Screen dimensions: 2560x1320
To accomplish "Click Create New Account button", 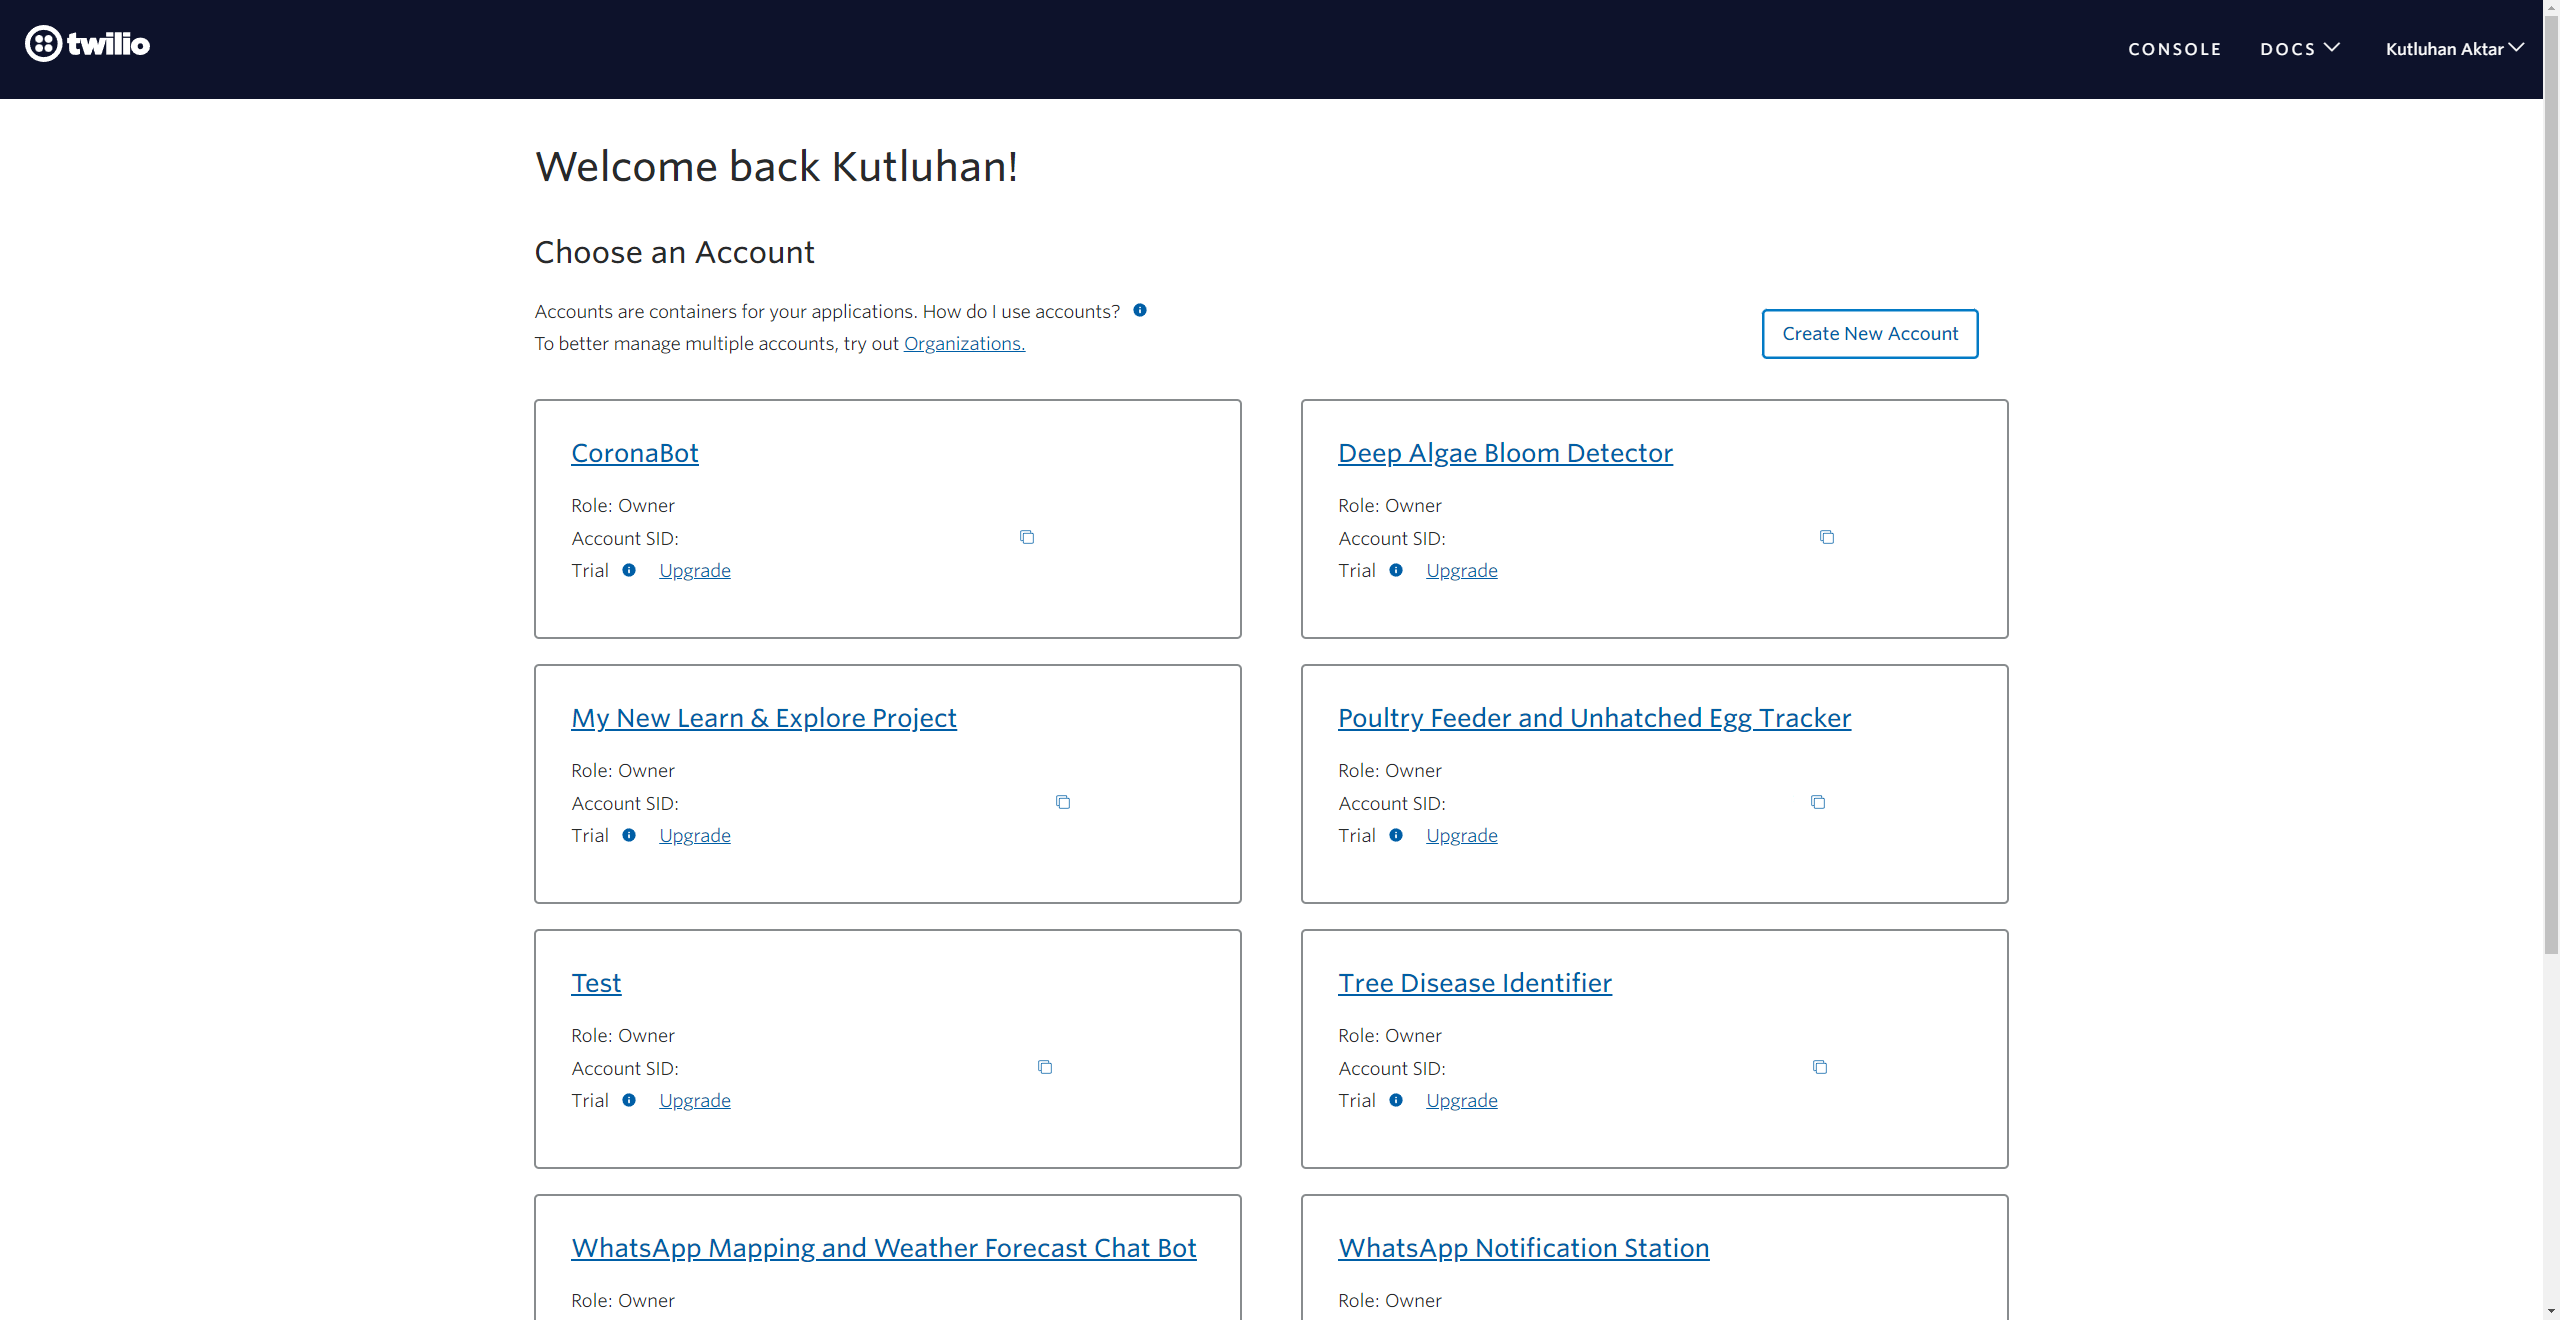I will point(1869,334).
